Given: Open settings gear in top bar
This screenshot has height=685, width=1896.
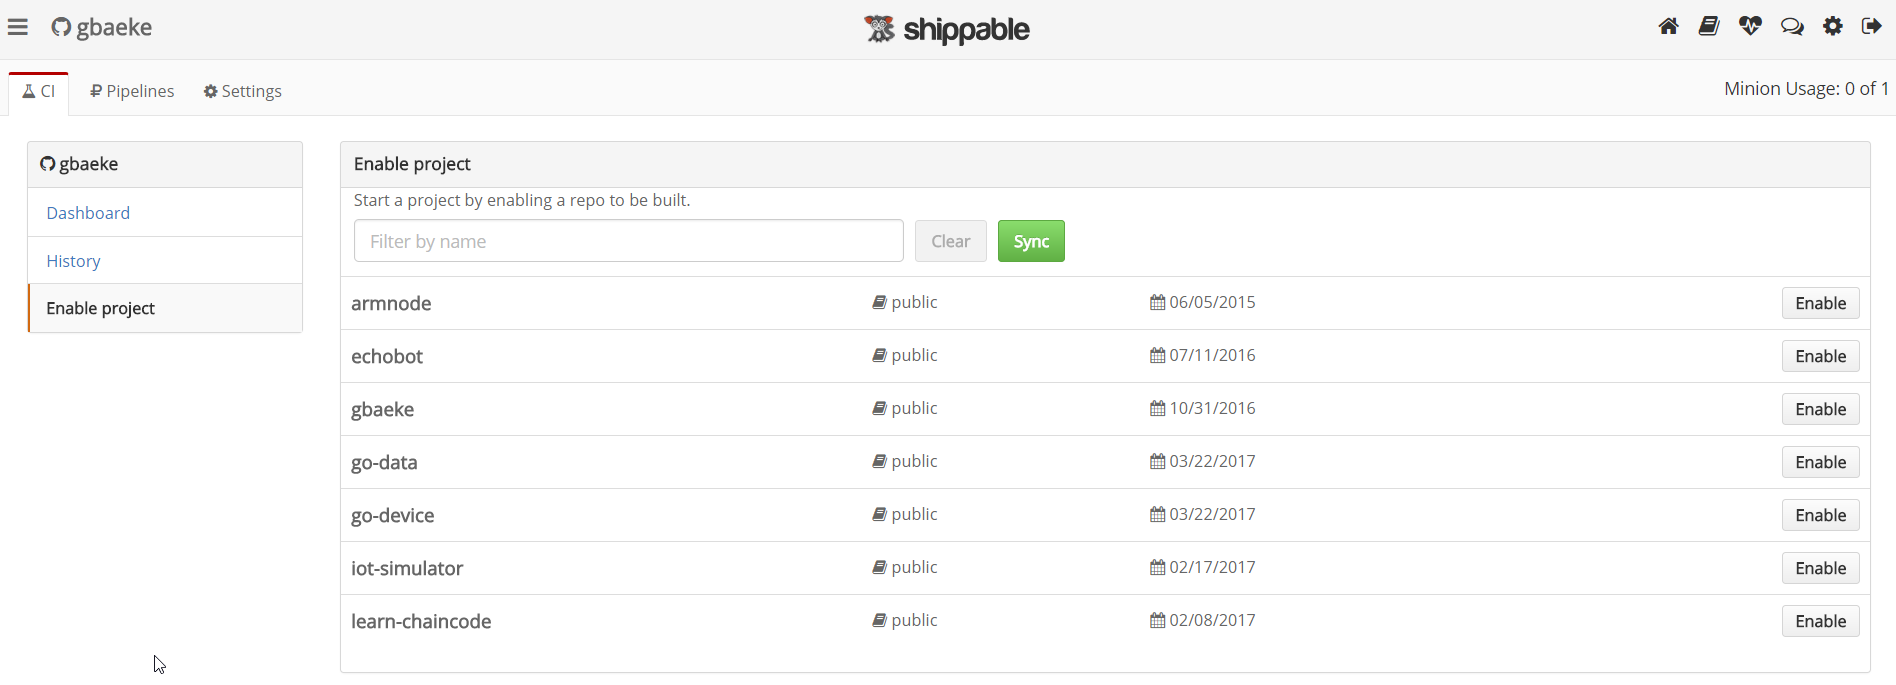Looking at the screenshot, I should coord(1833,27).
